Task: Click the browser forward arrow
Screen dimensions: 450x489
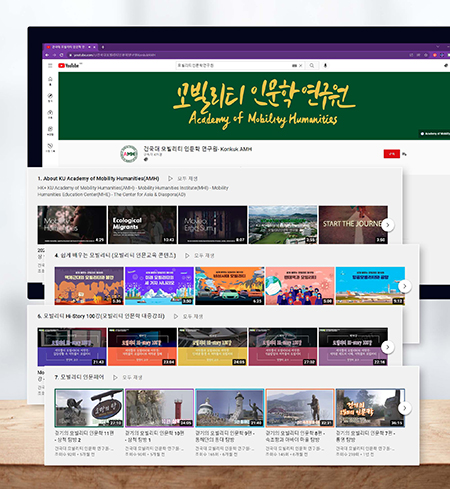Action: (x=54, y=55)
